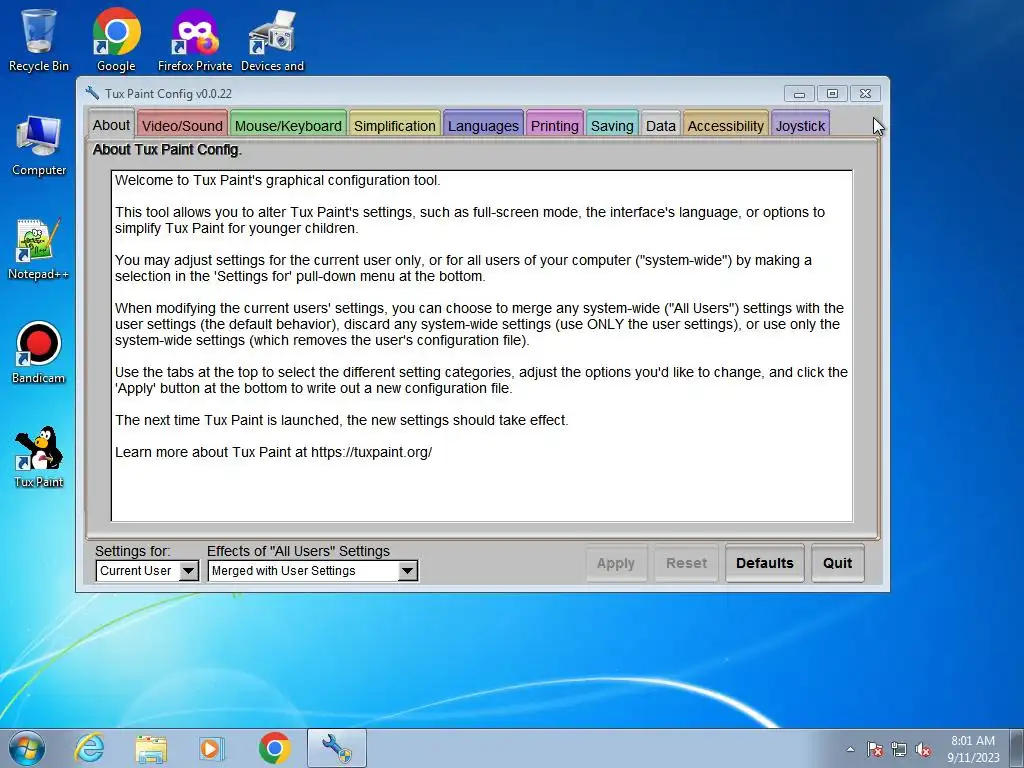Open Firefox Private desktop shortcut
Image resolution: width=1024 pixels, height=768 pixels.
click(x=195, y=39)
